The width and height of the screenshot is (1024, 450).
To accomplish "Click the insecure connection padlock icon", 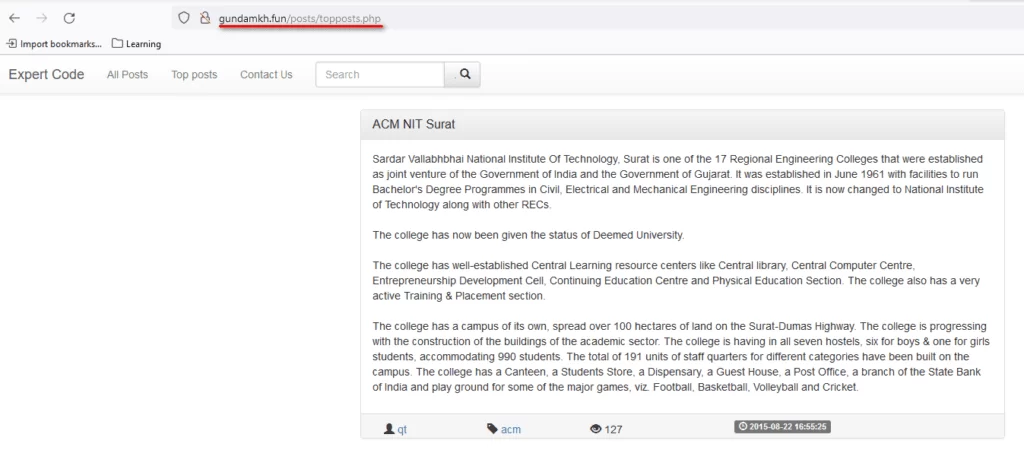I will pyautogui.click(x=204, y=18).
